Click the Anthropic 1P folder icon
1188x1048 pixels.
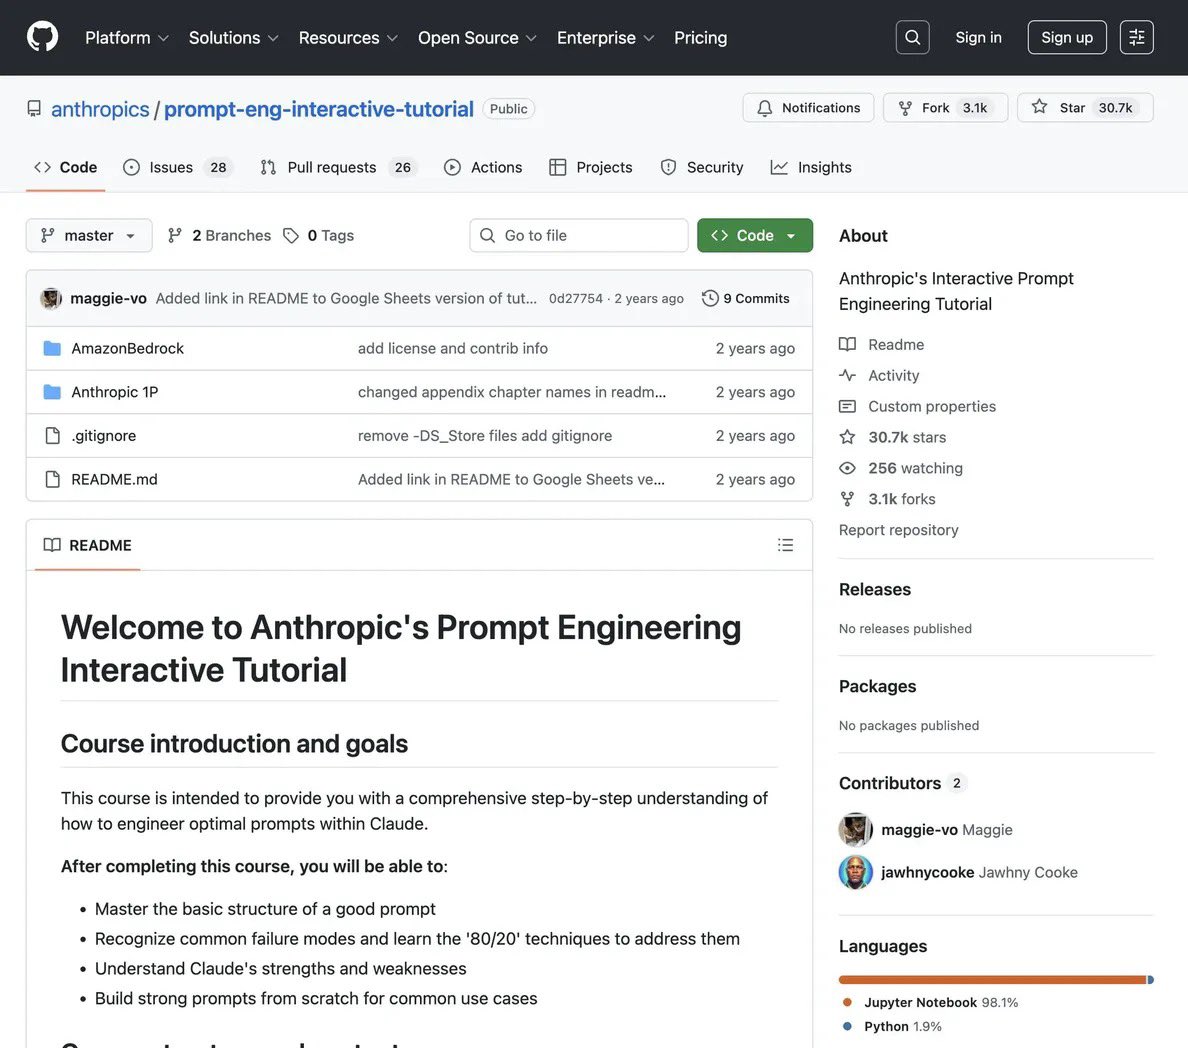[x=52, y=392]
